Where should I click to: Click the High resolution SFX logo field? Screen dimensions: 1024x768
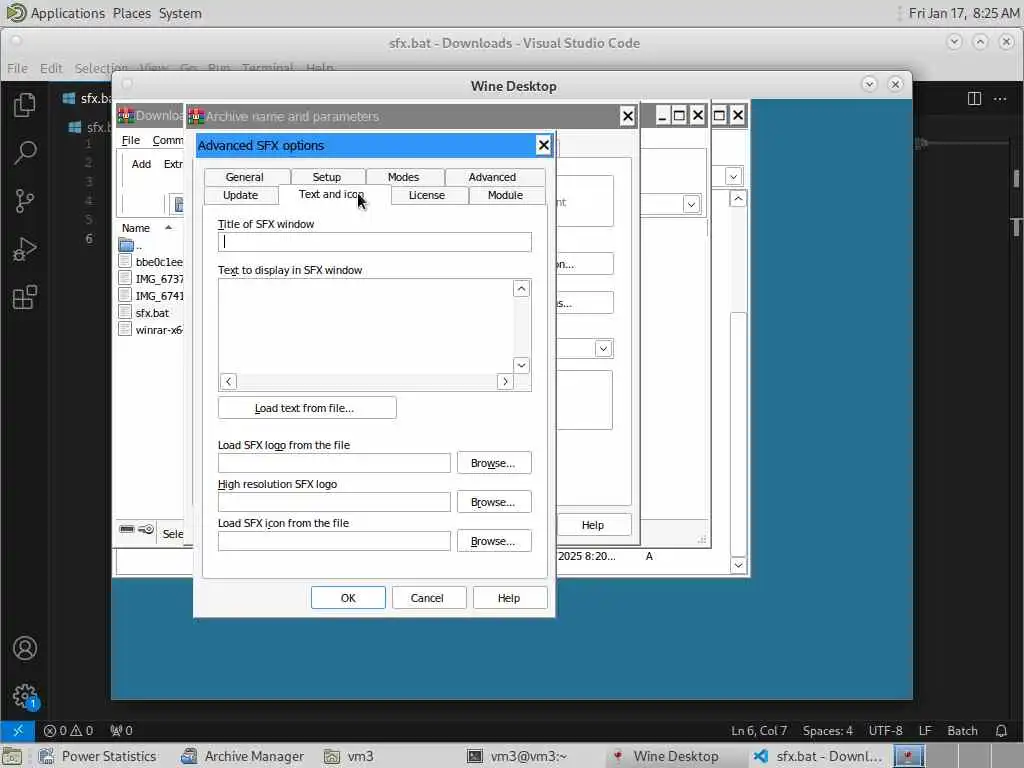pos(334,502)
